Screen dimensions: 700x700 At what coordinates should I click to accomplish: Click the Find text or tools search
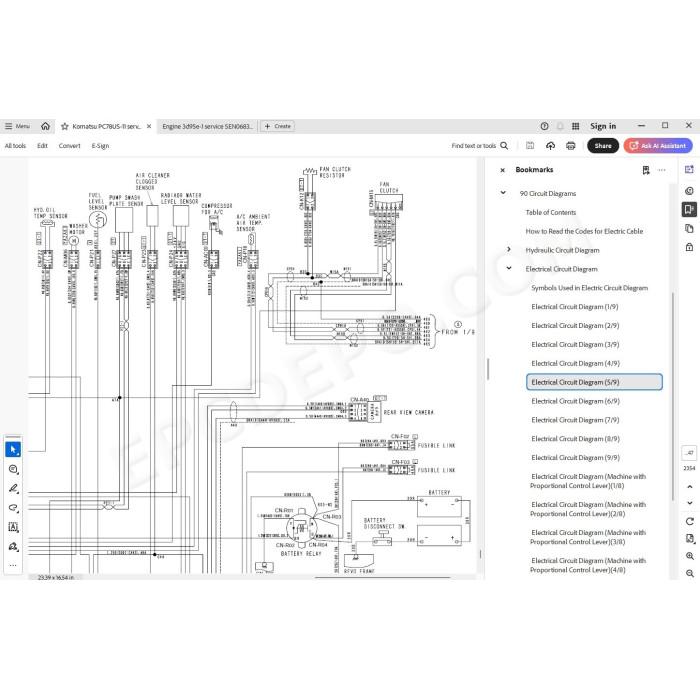pos(479,146)
